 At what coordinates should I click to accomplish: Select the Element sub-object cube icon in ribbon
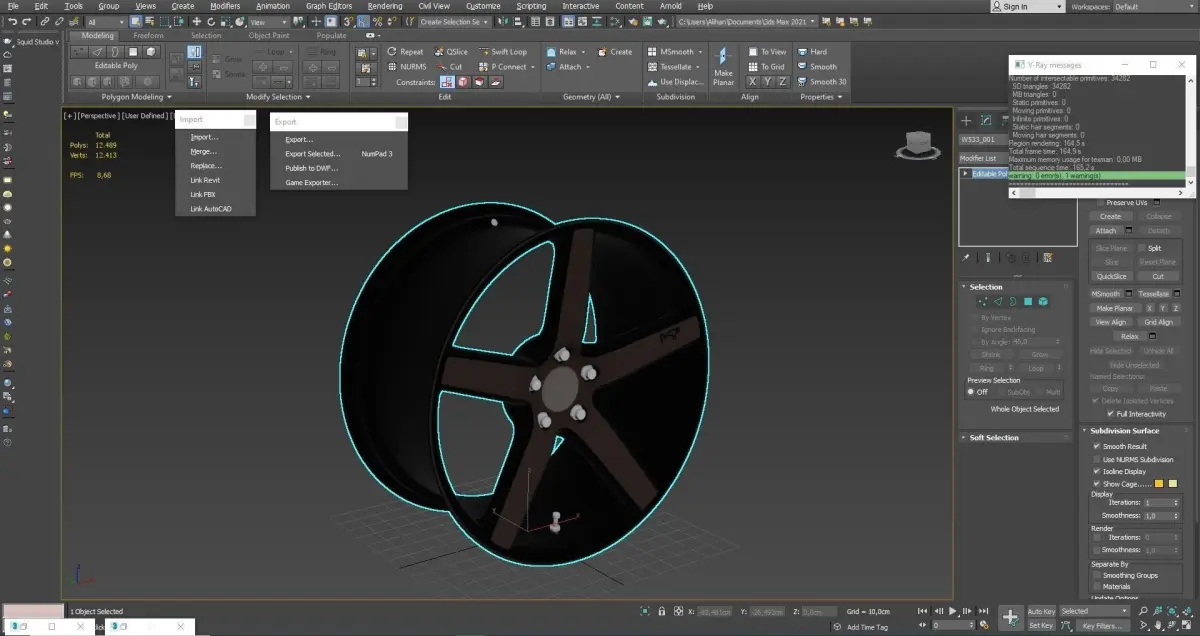151,52
